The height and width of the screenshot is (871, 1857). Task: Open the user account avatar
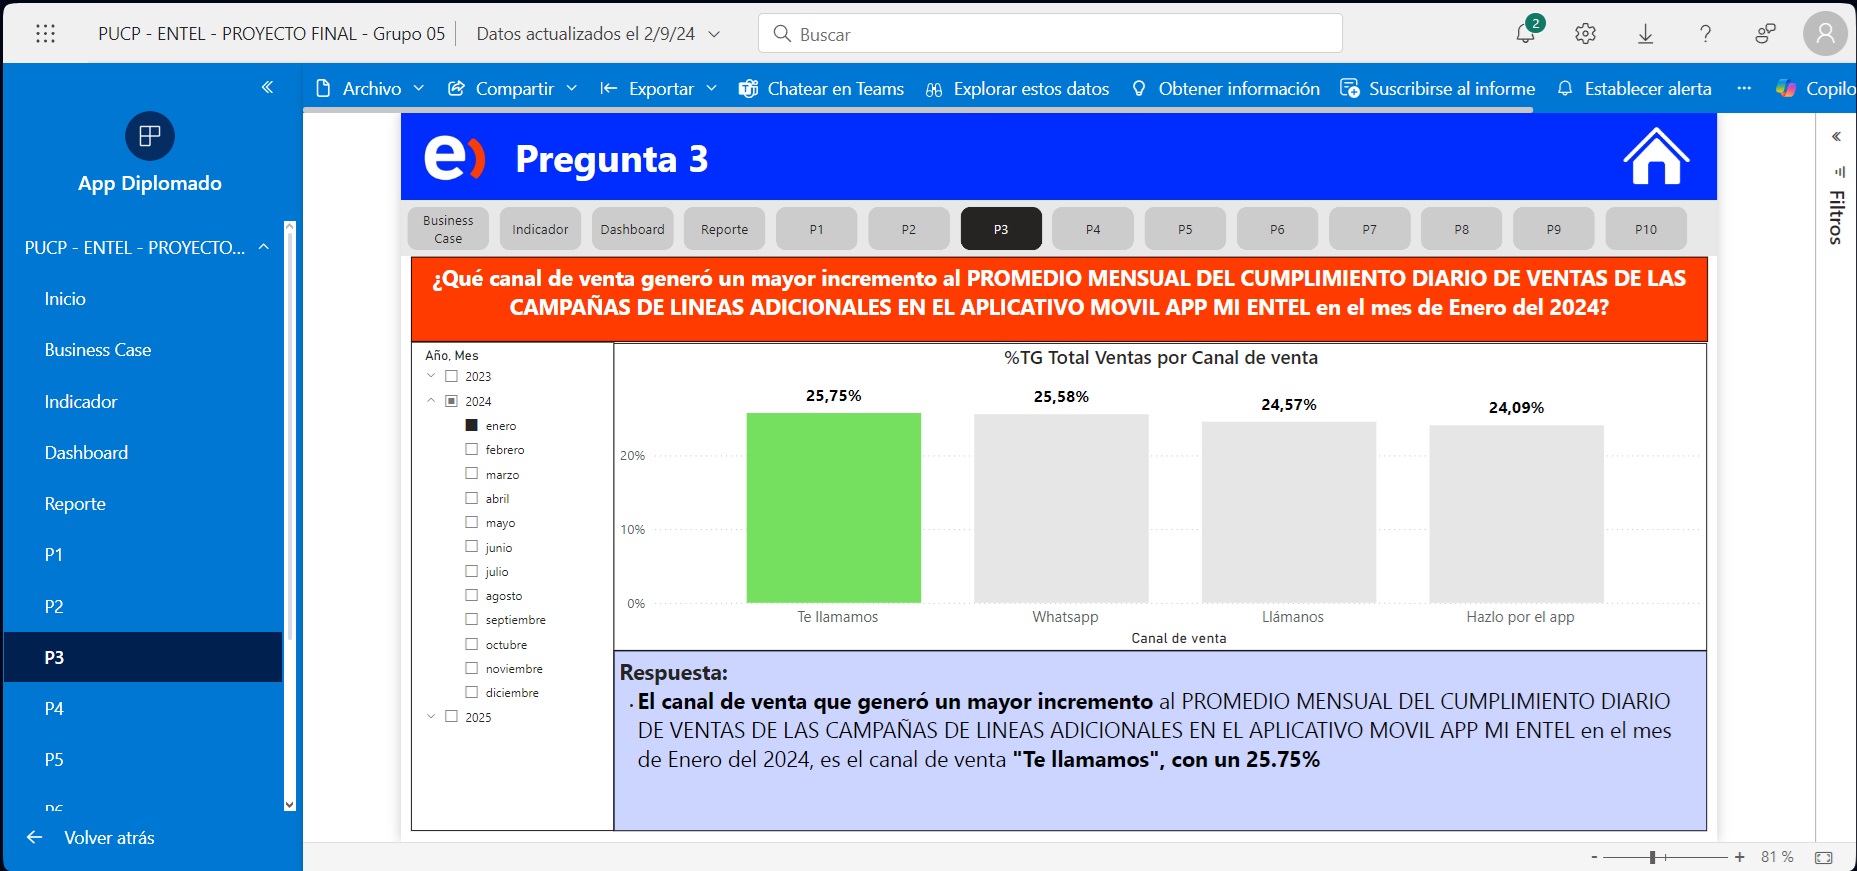click(x=1825, y=34)
